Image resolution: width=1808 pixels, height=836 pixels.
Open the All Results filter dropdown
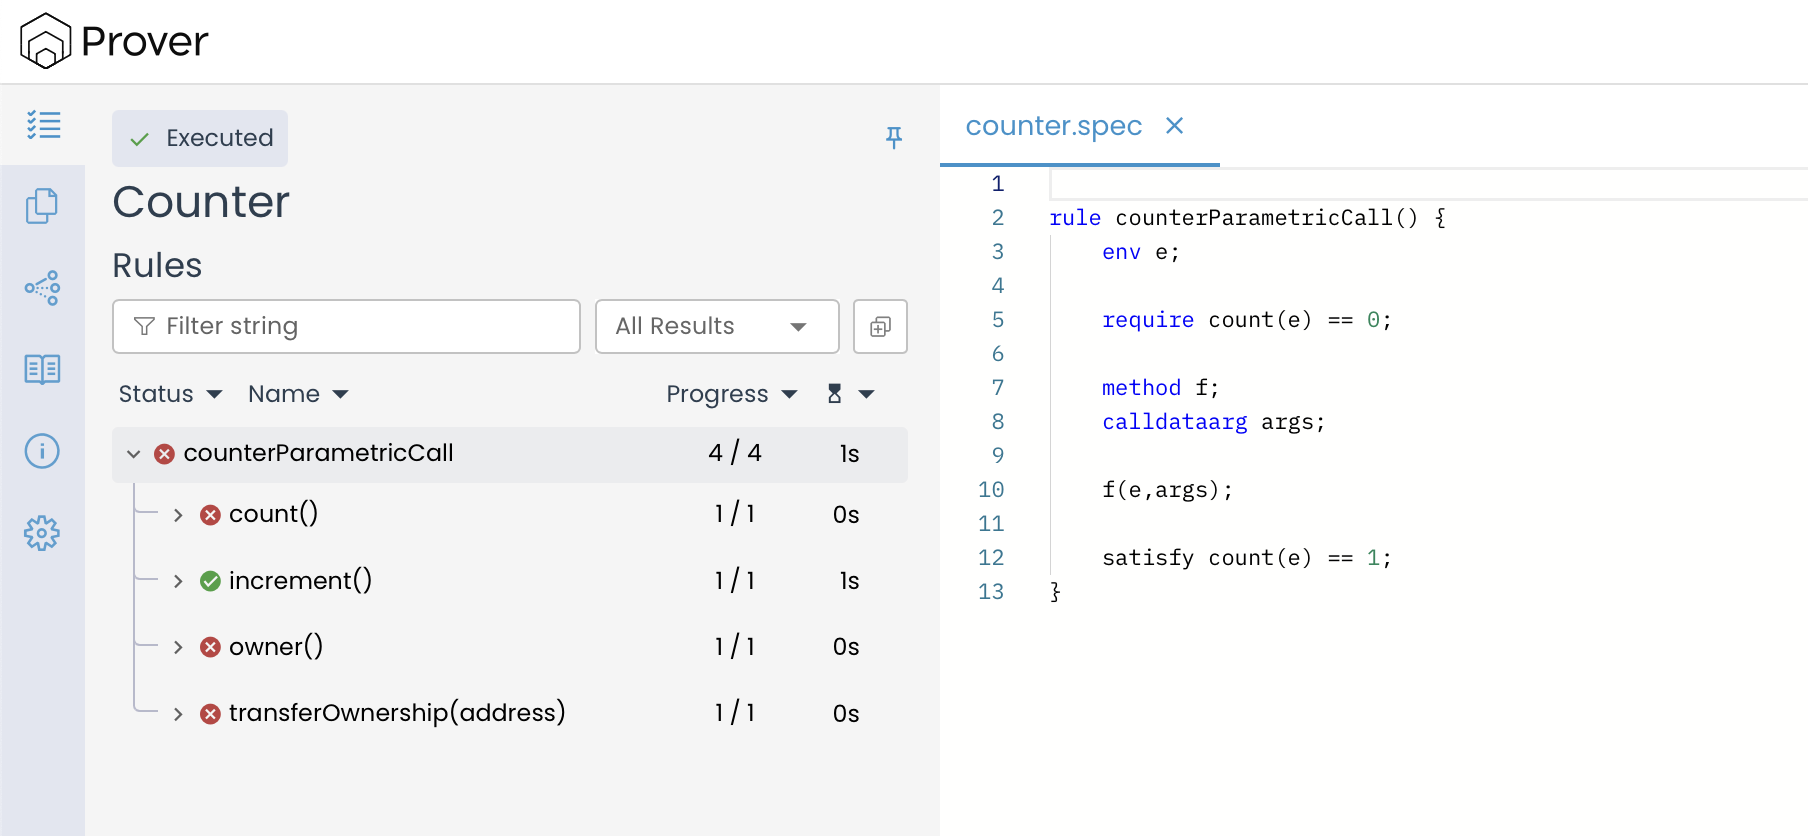point(716,327)
